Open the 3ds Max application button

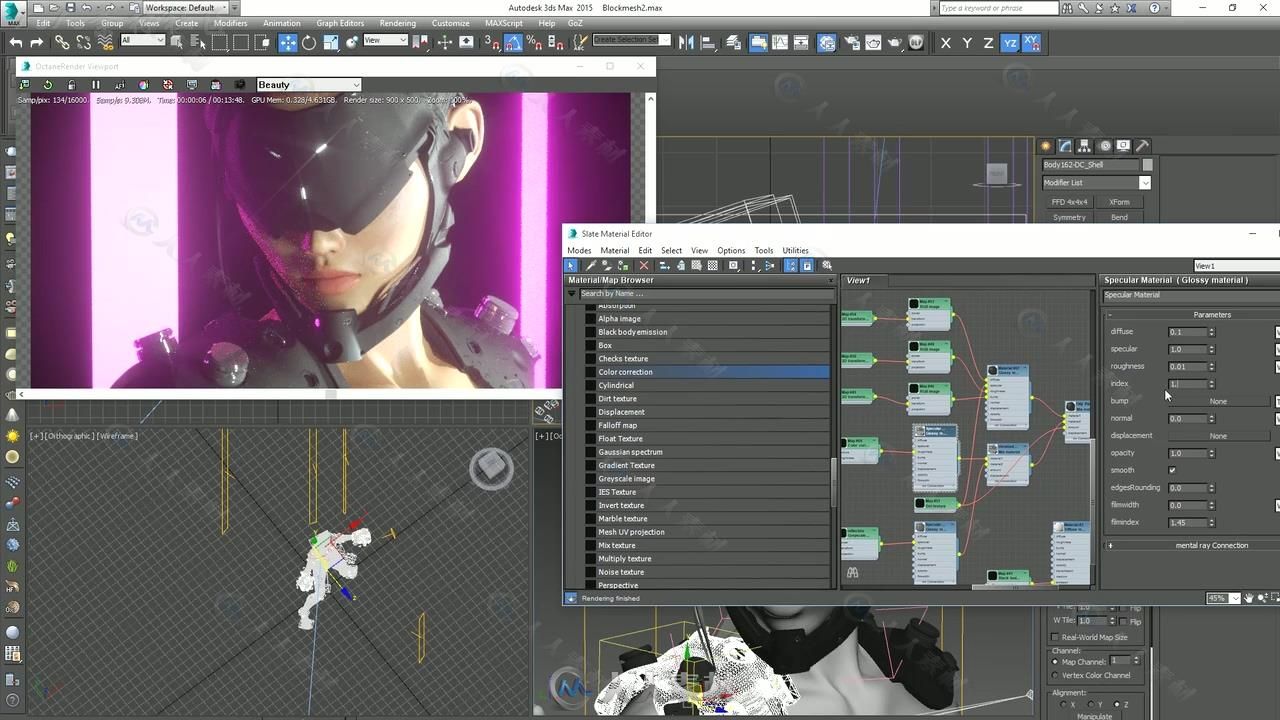14,12
